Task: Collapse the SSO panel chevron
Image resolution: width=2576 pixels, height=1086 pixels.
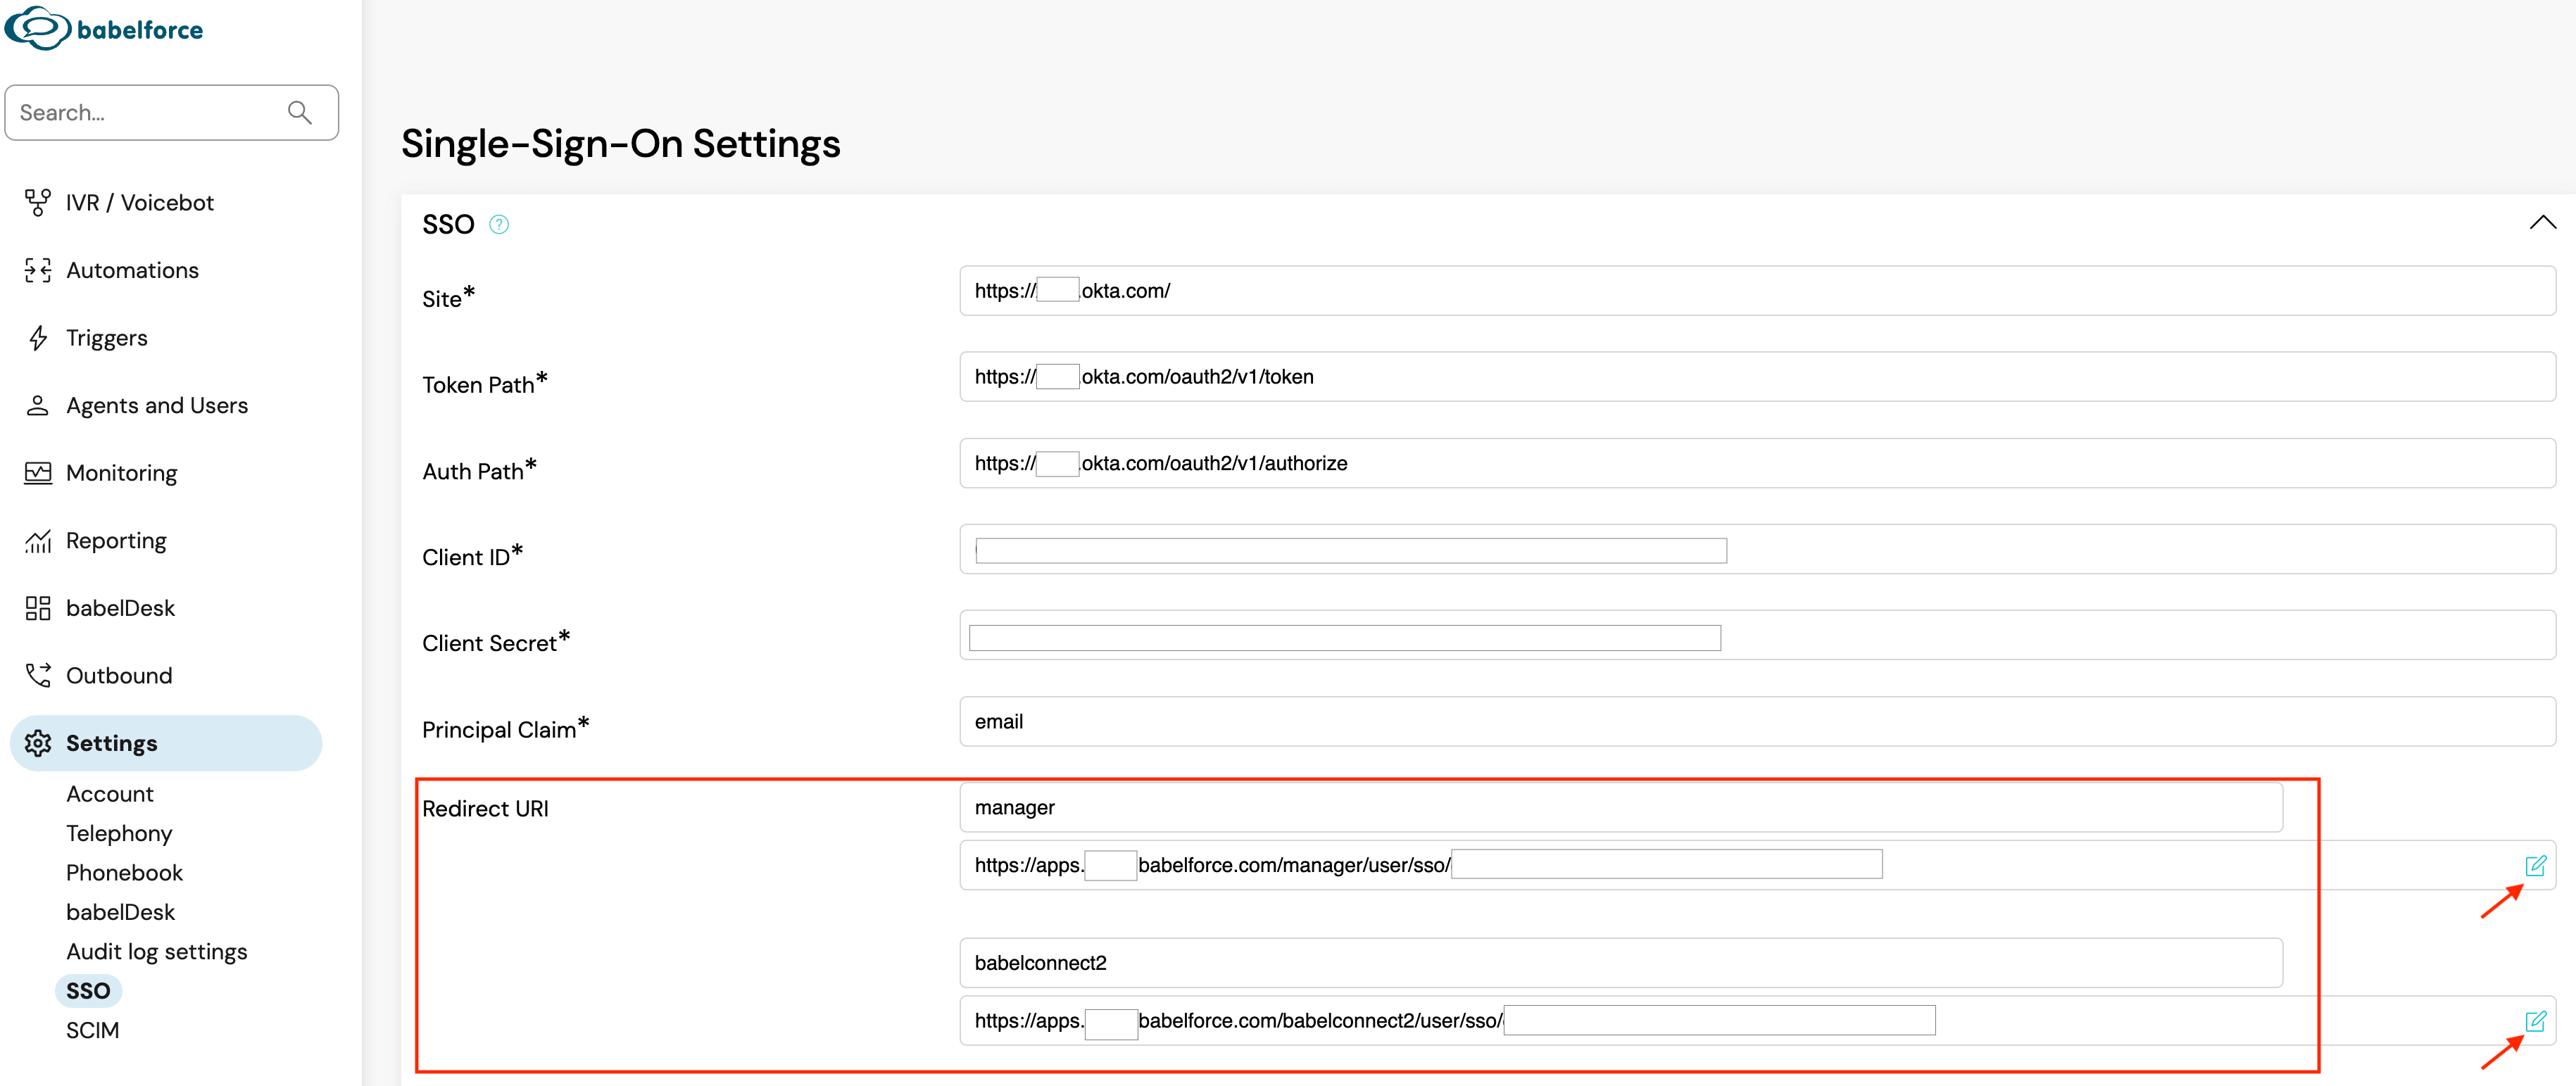Action: tap(2542, 222)
